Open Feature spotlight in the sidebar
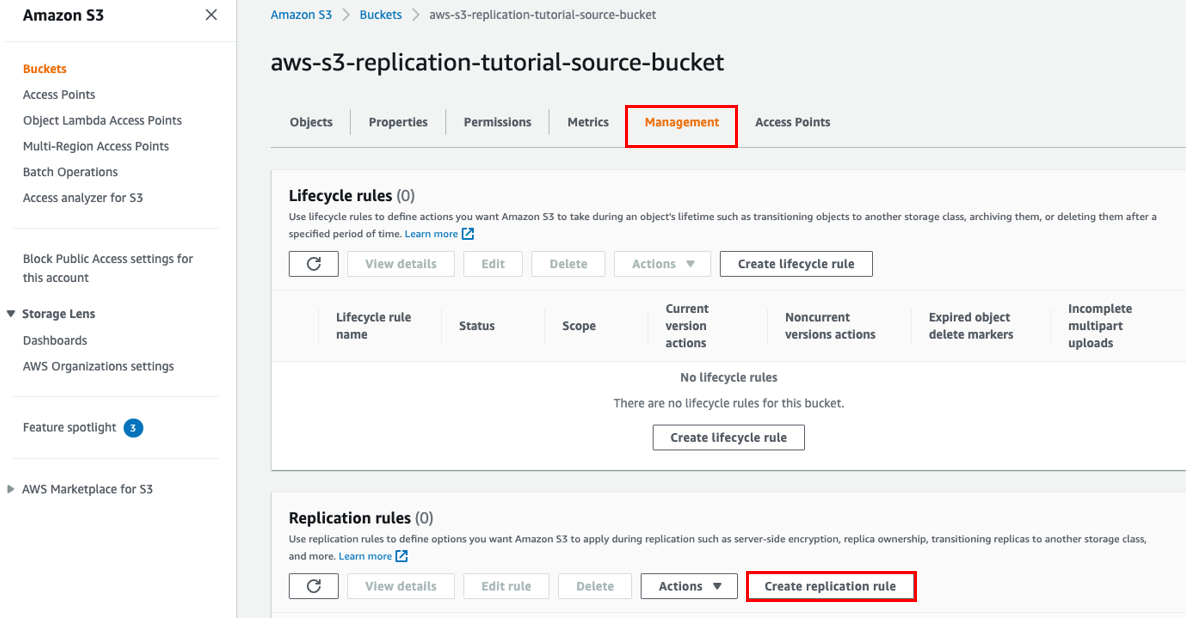 pos(70,427)
